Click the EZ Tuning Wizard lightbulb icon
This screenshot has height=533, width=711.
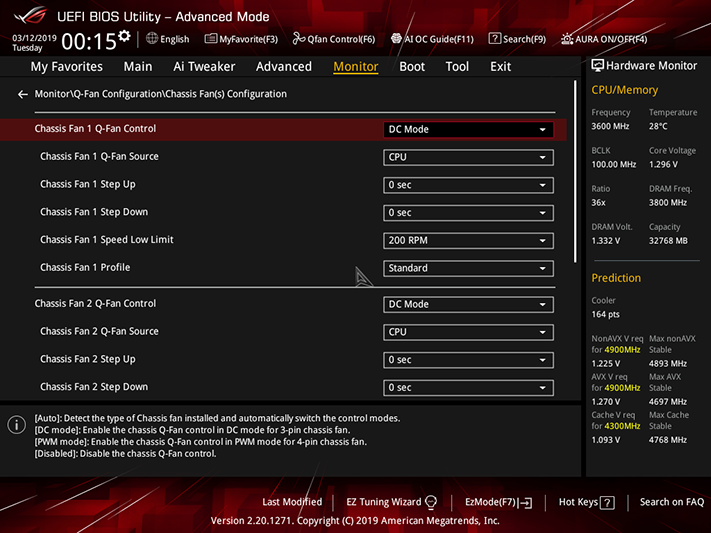click(431, 502)
